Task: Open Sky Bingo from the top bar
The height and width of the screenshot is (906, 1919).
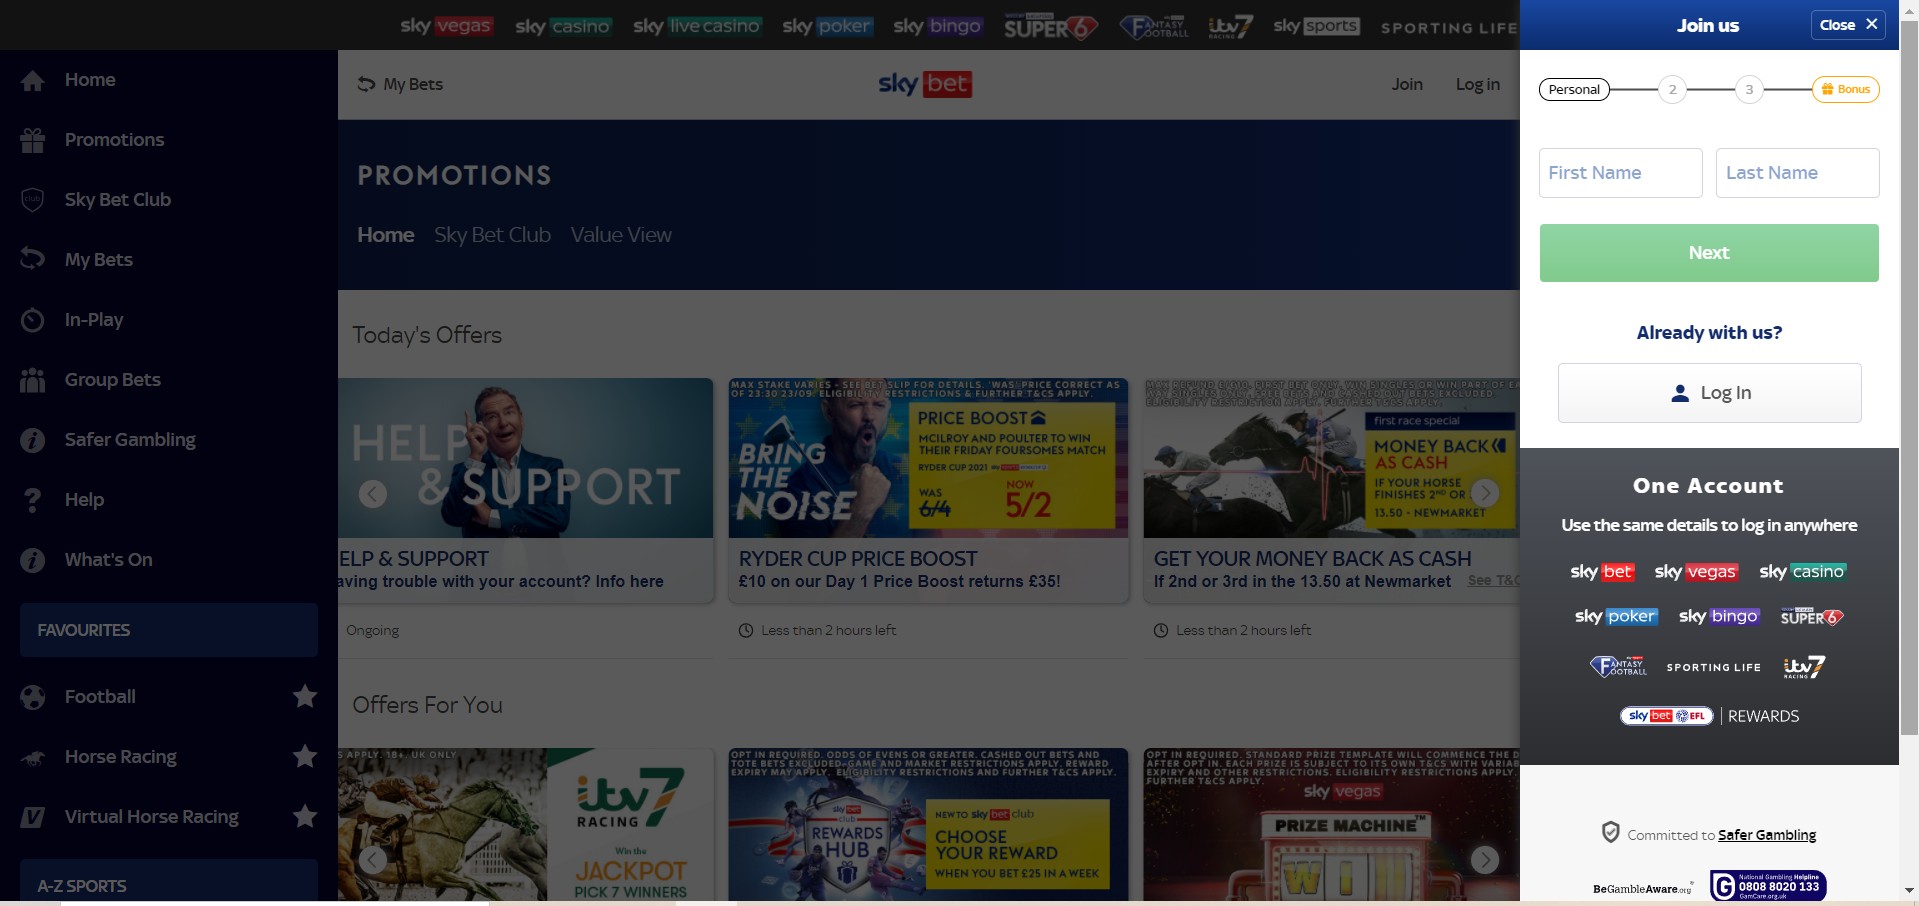Action: (938, 26)
